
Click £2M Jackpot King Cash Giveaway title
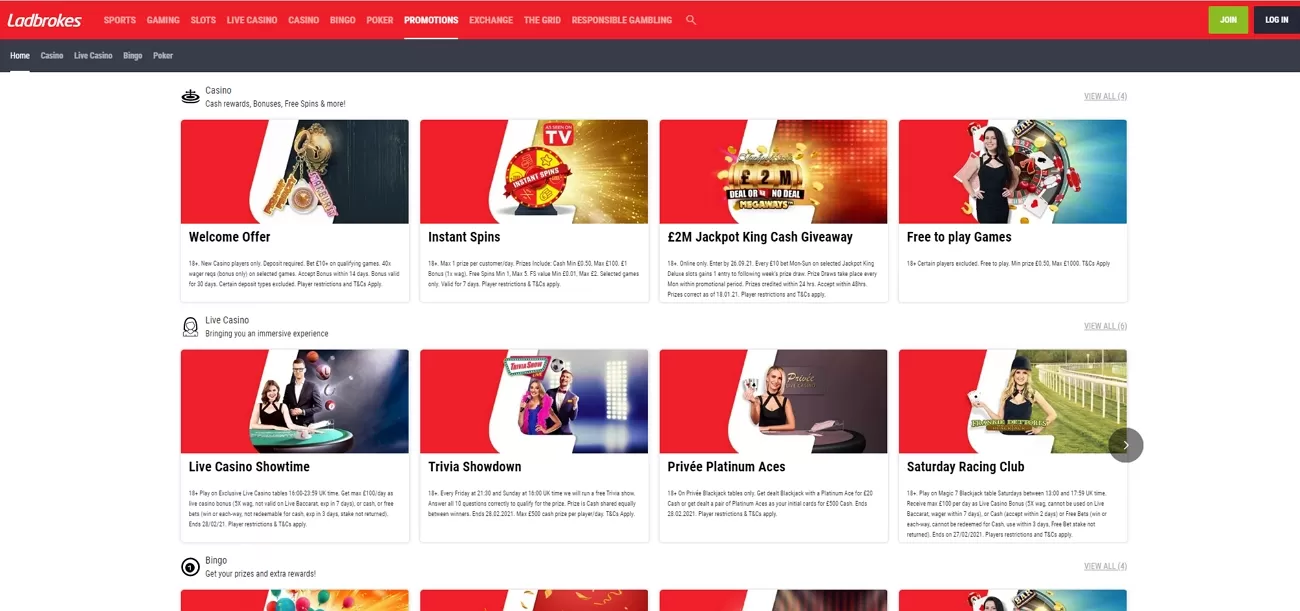coord(760,237)
